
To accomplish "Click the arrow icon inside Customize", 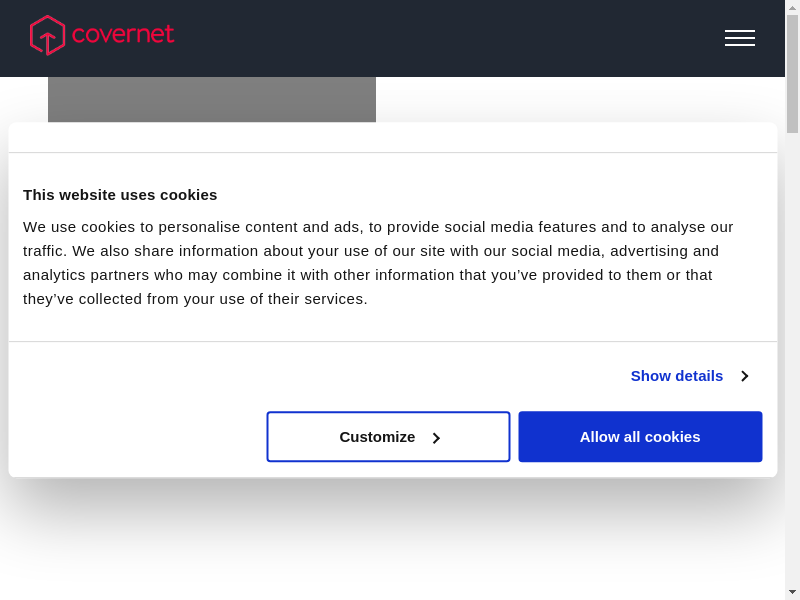I will [436, 438].
